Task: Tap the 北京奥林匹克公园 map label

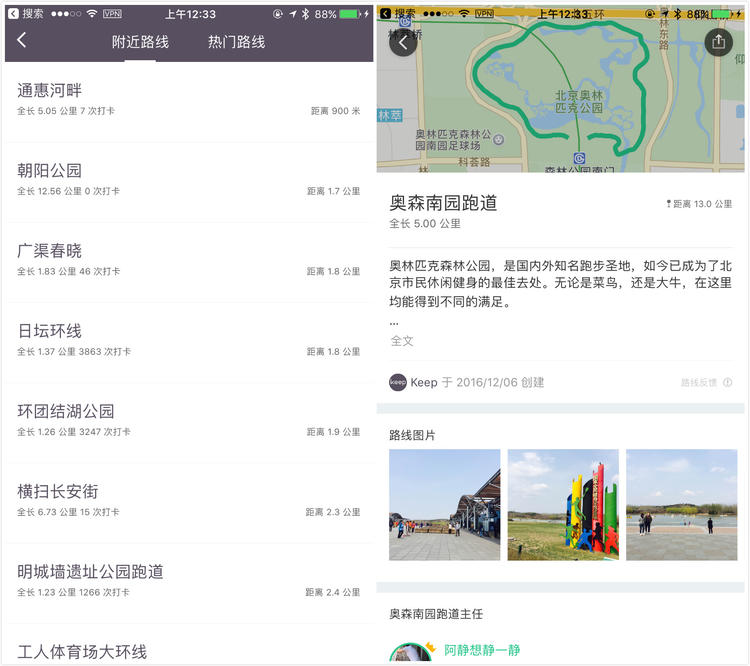Action: (x=579, y=101)
